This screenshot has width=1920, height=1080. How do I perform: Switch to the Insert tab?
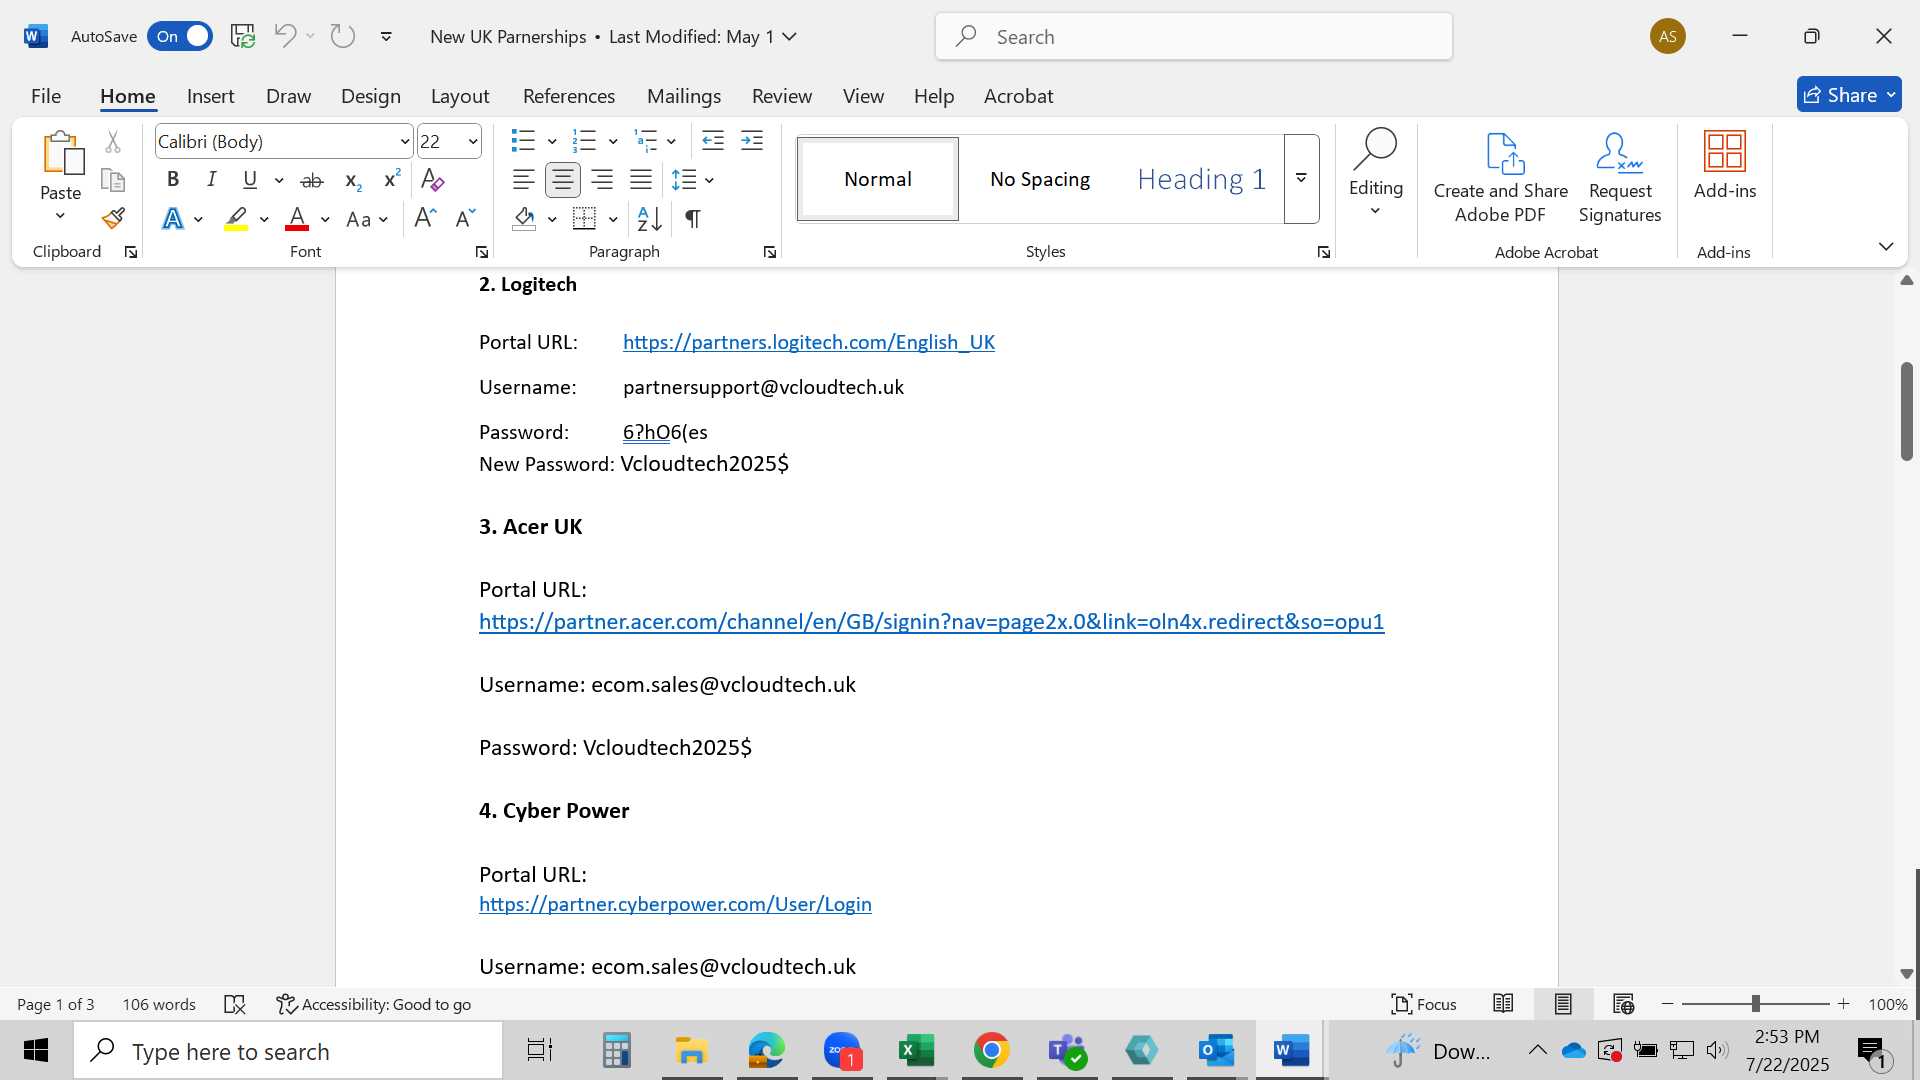210,96
